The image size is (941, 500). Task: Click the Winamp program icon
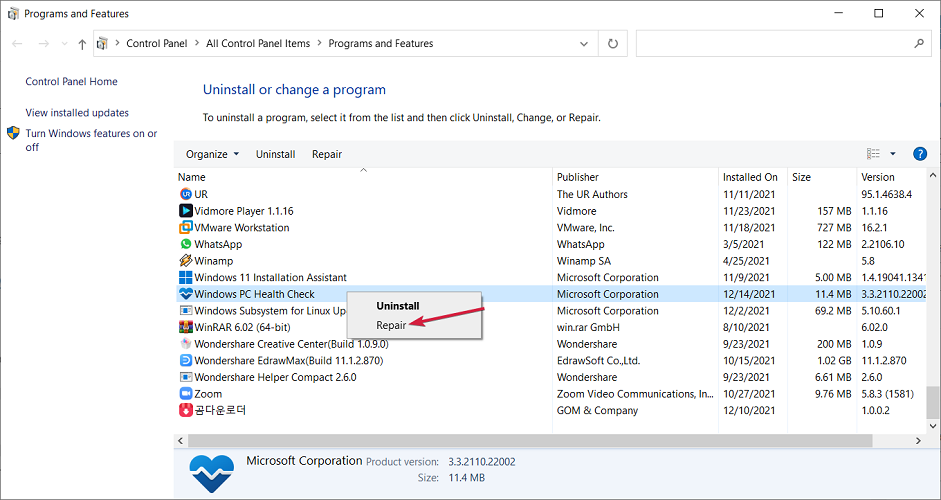point(185,261)
